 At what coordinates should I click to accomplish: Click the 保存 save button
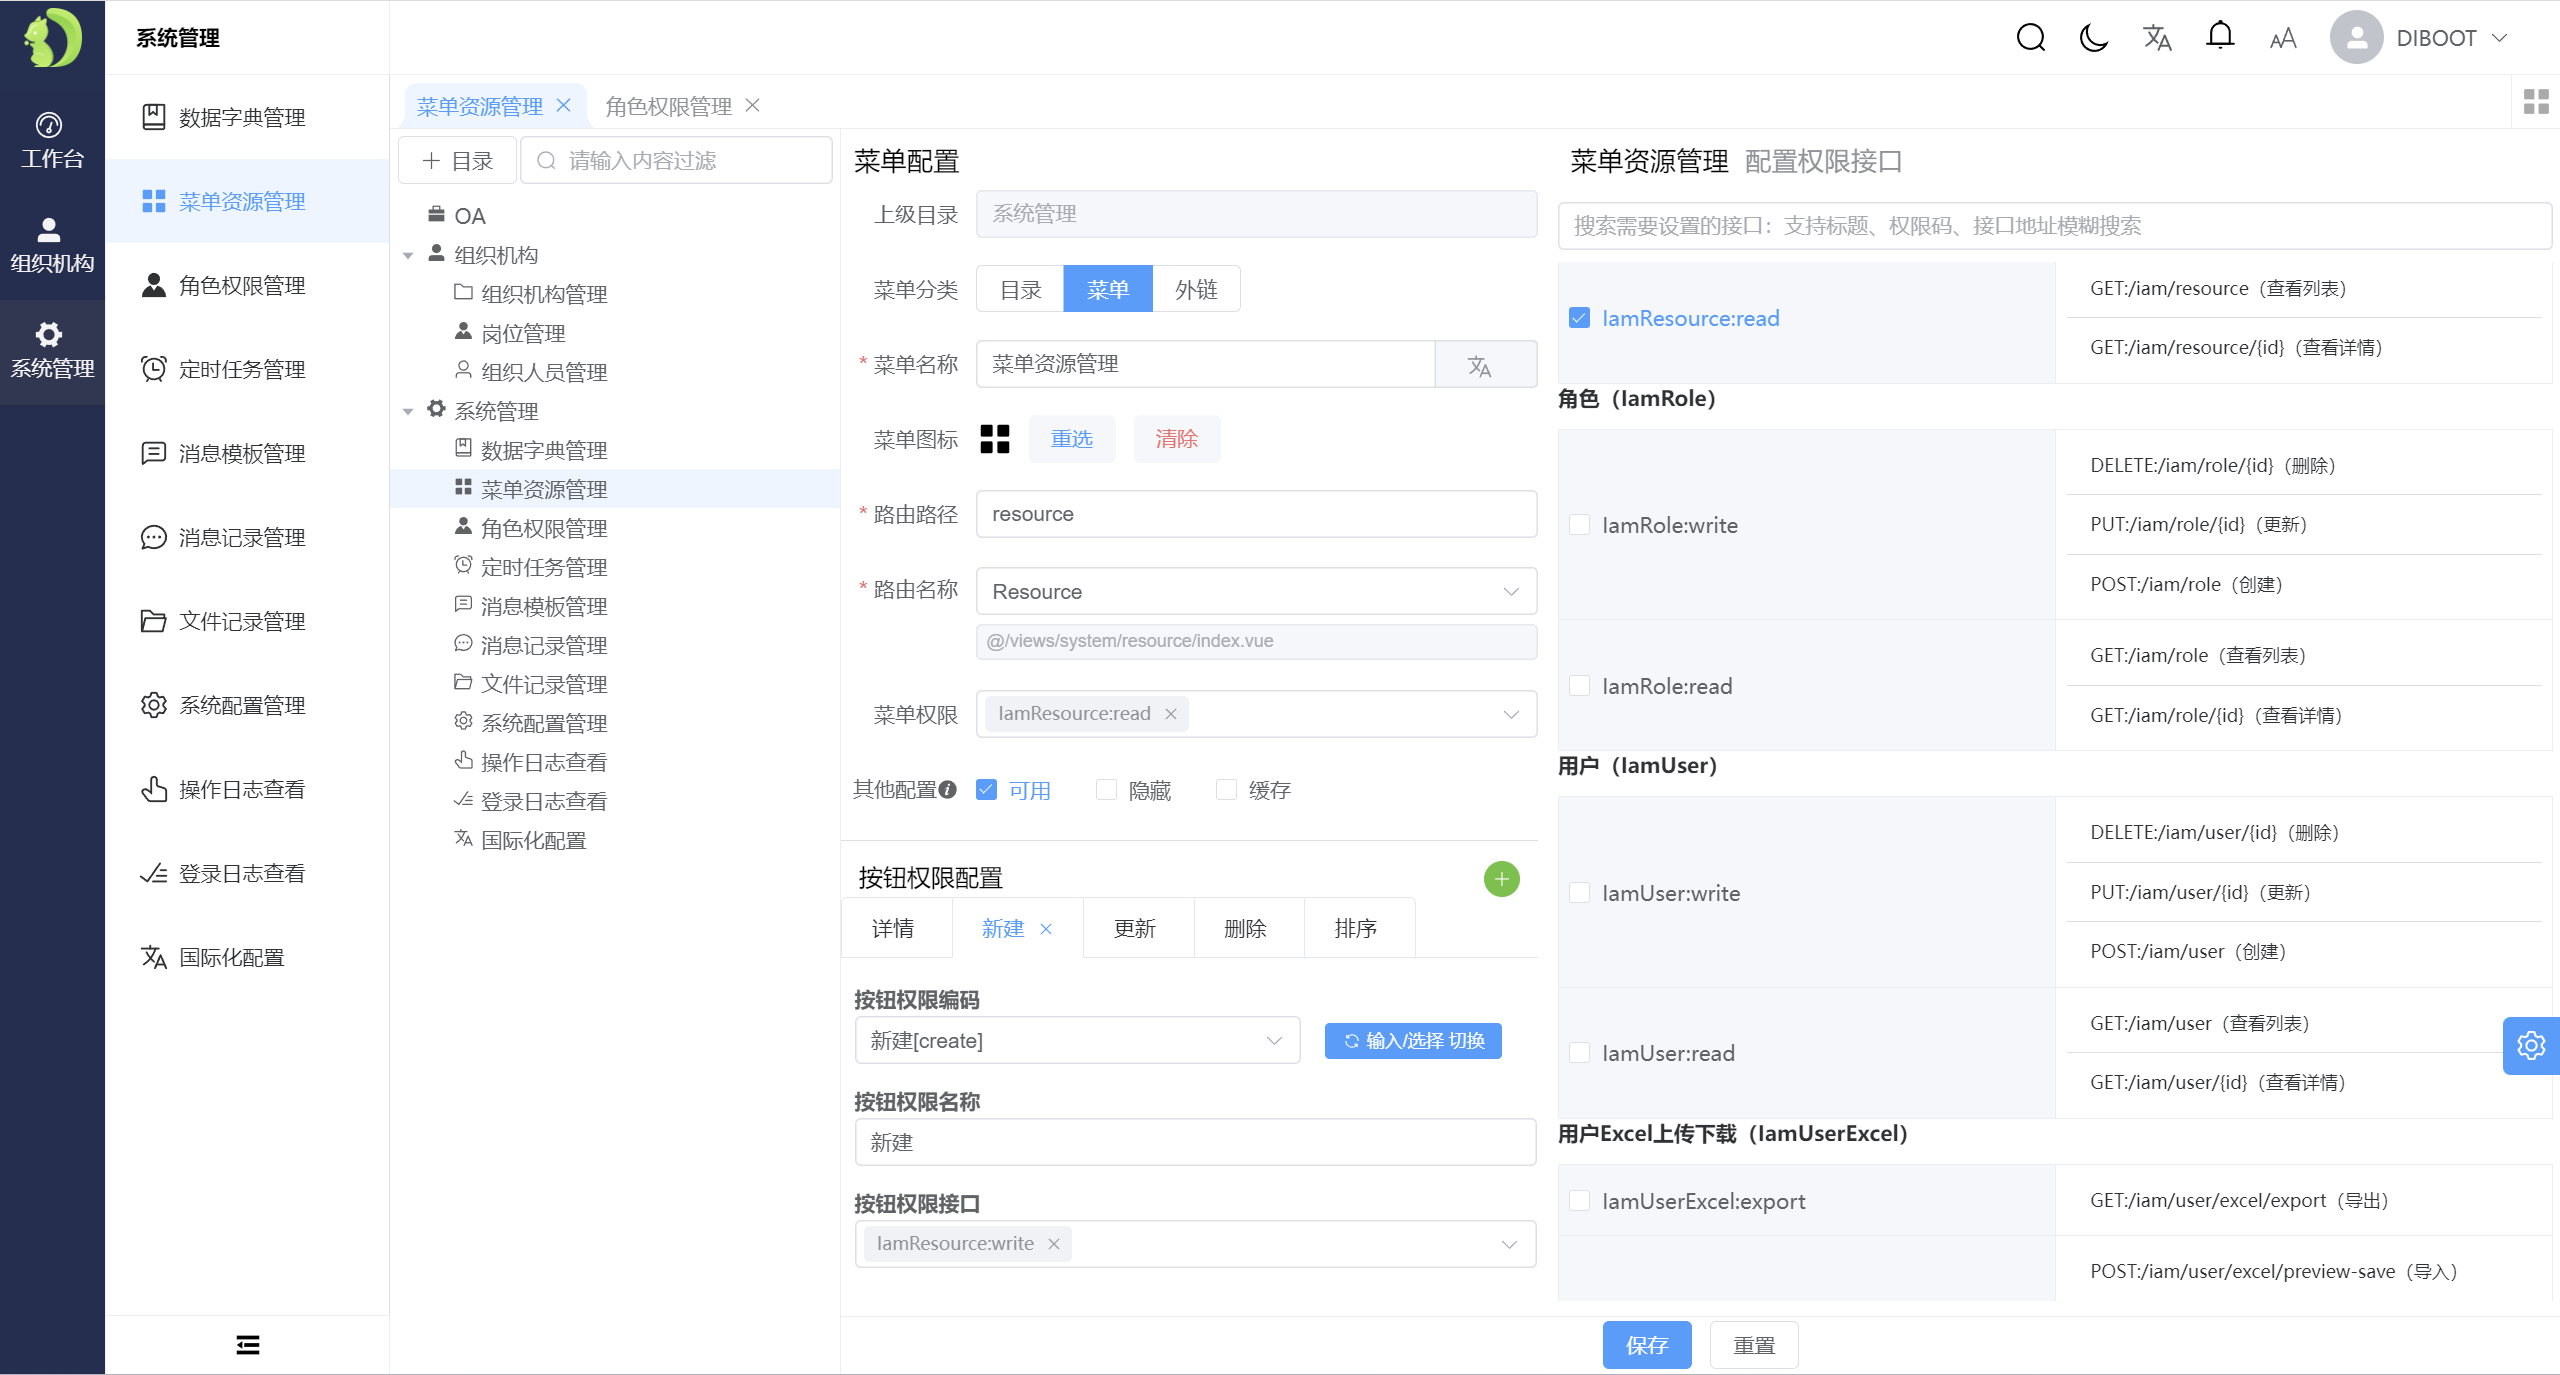click(x=1646, y=1345)
